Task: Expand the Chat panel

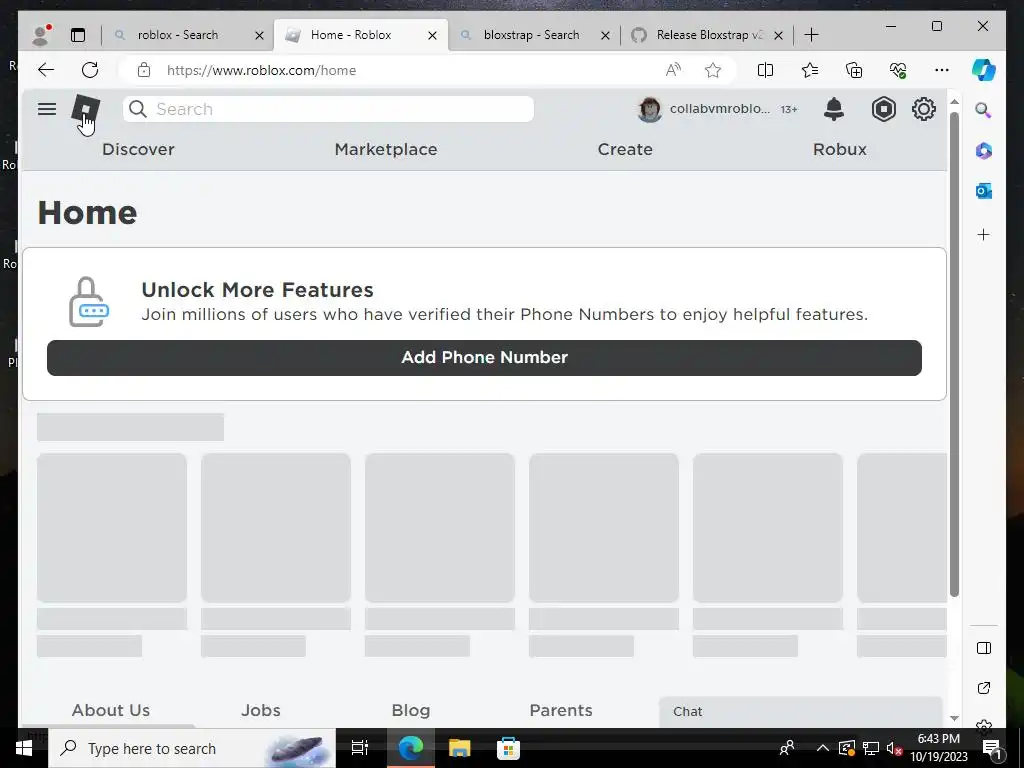Action: tap(801, 711)
